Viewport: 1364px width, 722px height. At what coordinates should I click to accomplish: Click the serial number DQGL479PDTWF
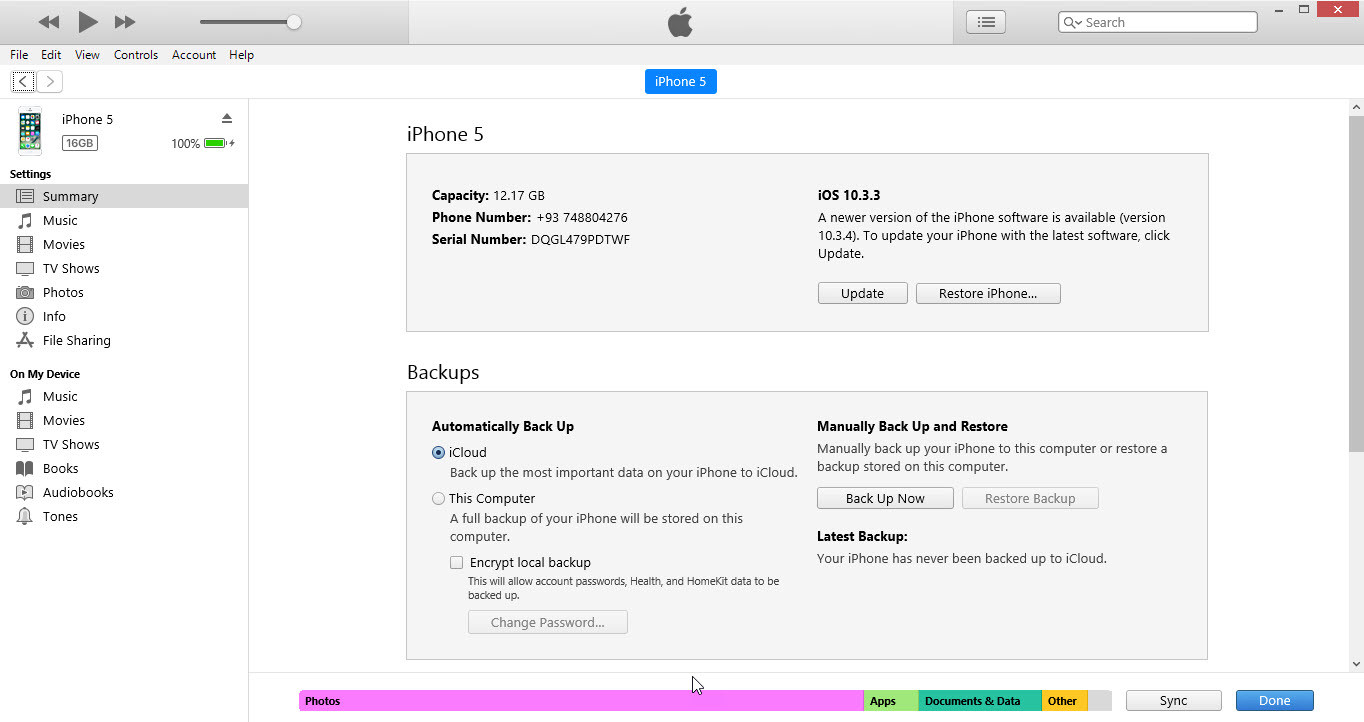tap(580, 239)
